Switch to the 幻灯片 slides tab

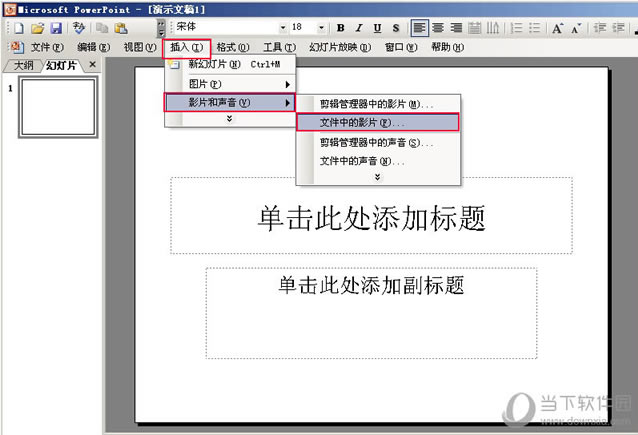[61, 66]
